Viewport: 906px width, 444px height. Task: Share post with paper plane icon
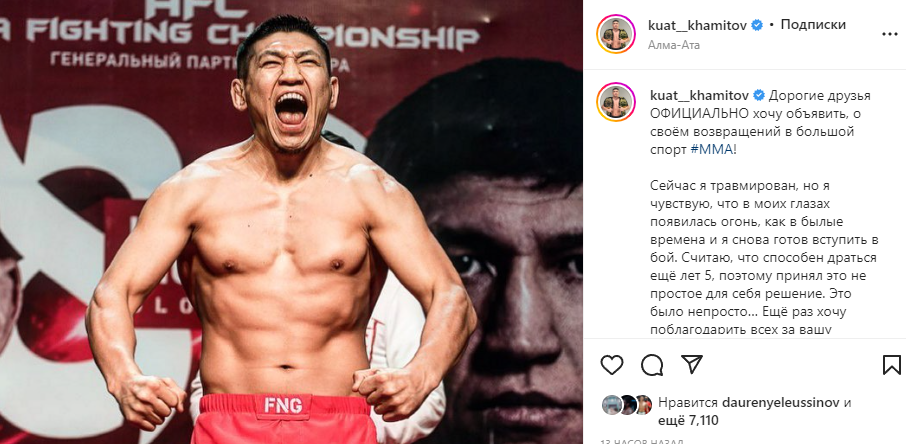(692, 364)
